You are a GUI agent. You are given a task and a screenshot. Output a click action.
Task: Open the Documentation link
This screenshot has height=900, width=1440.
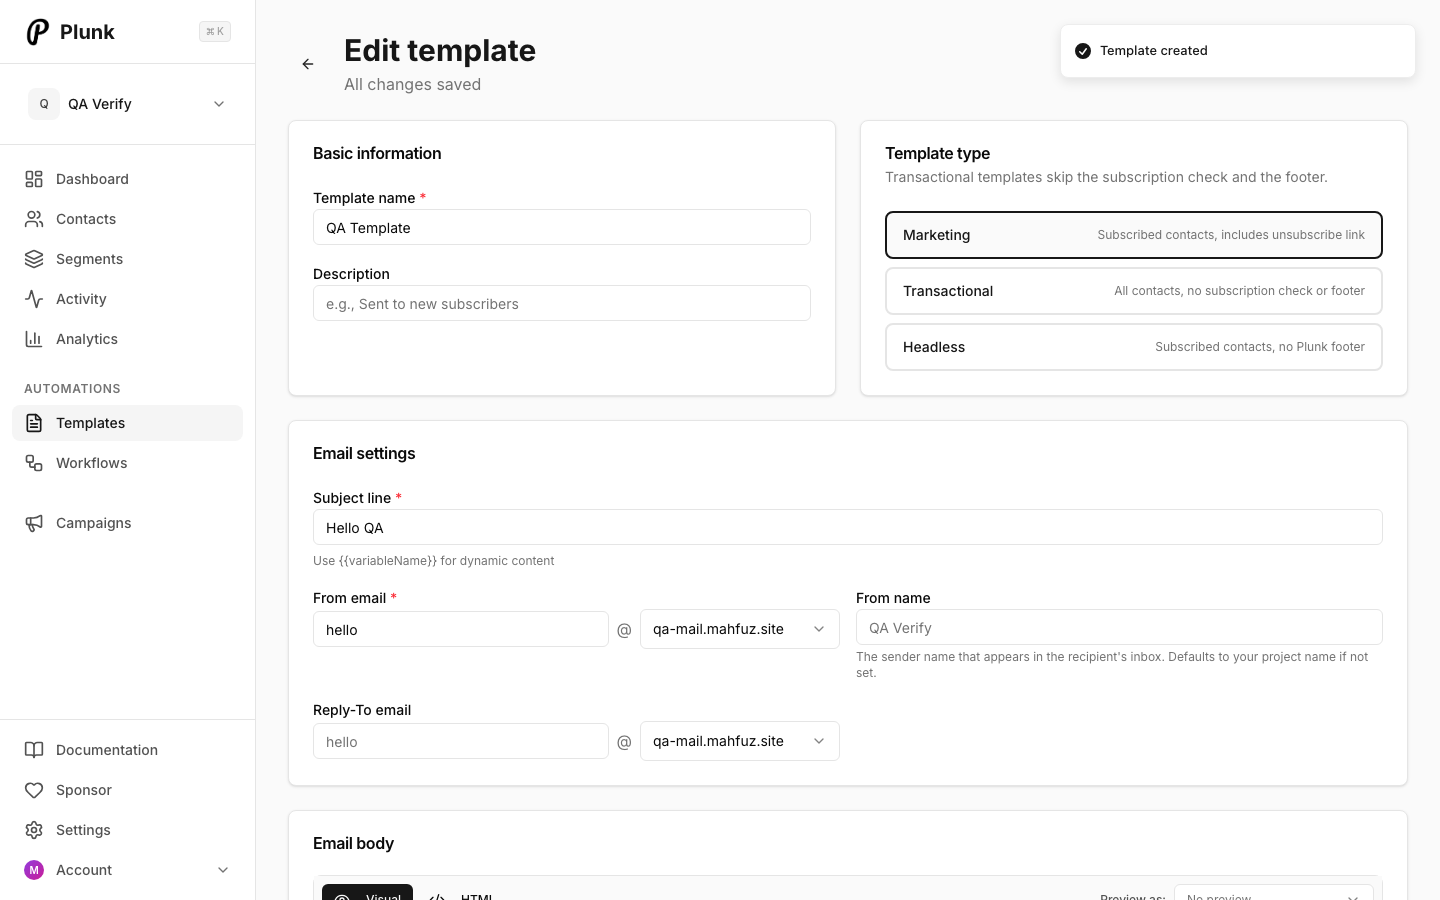pyautogui.click(x=127, y=750)
